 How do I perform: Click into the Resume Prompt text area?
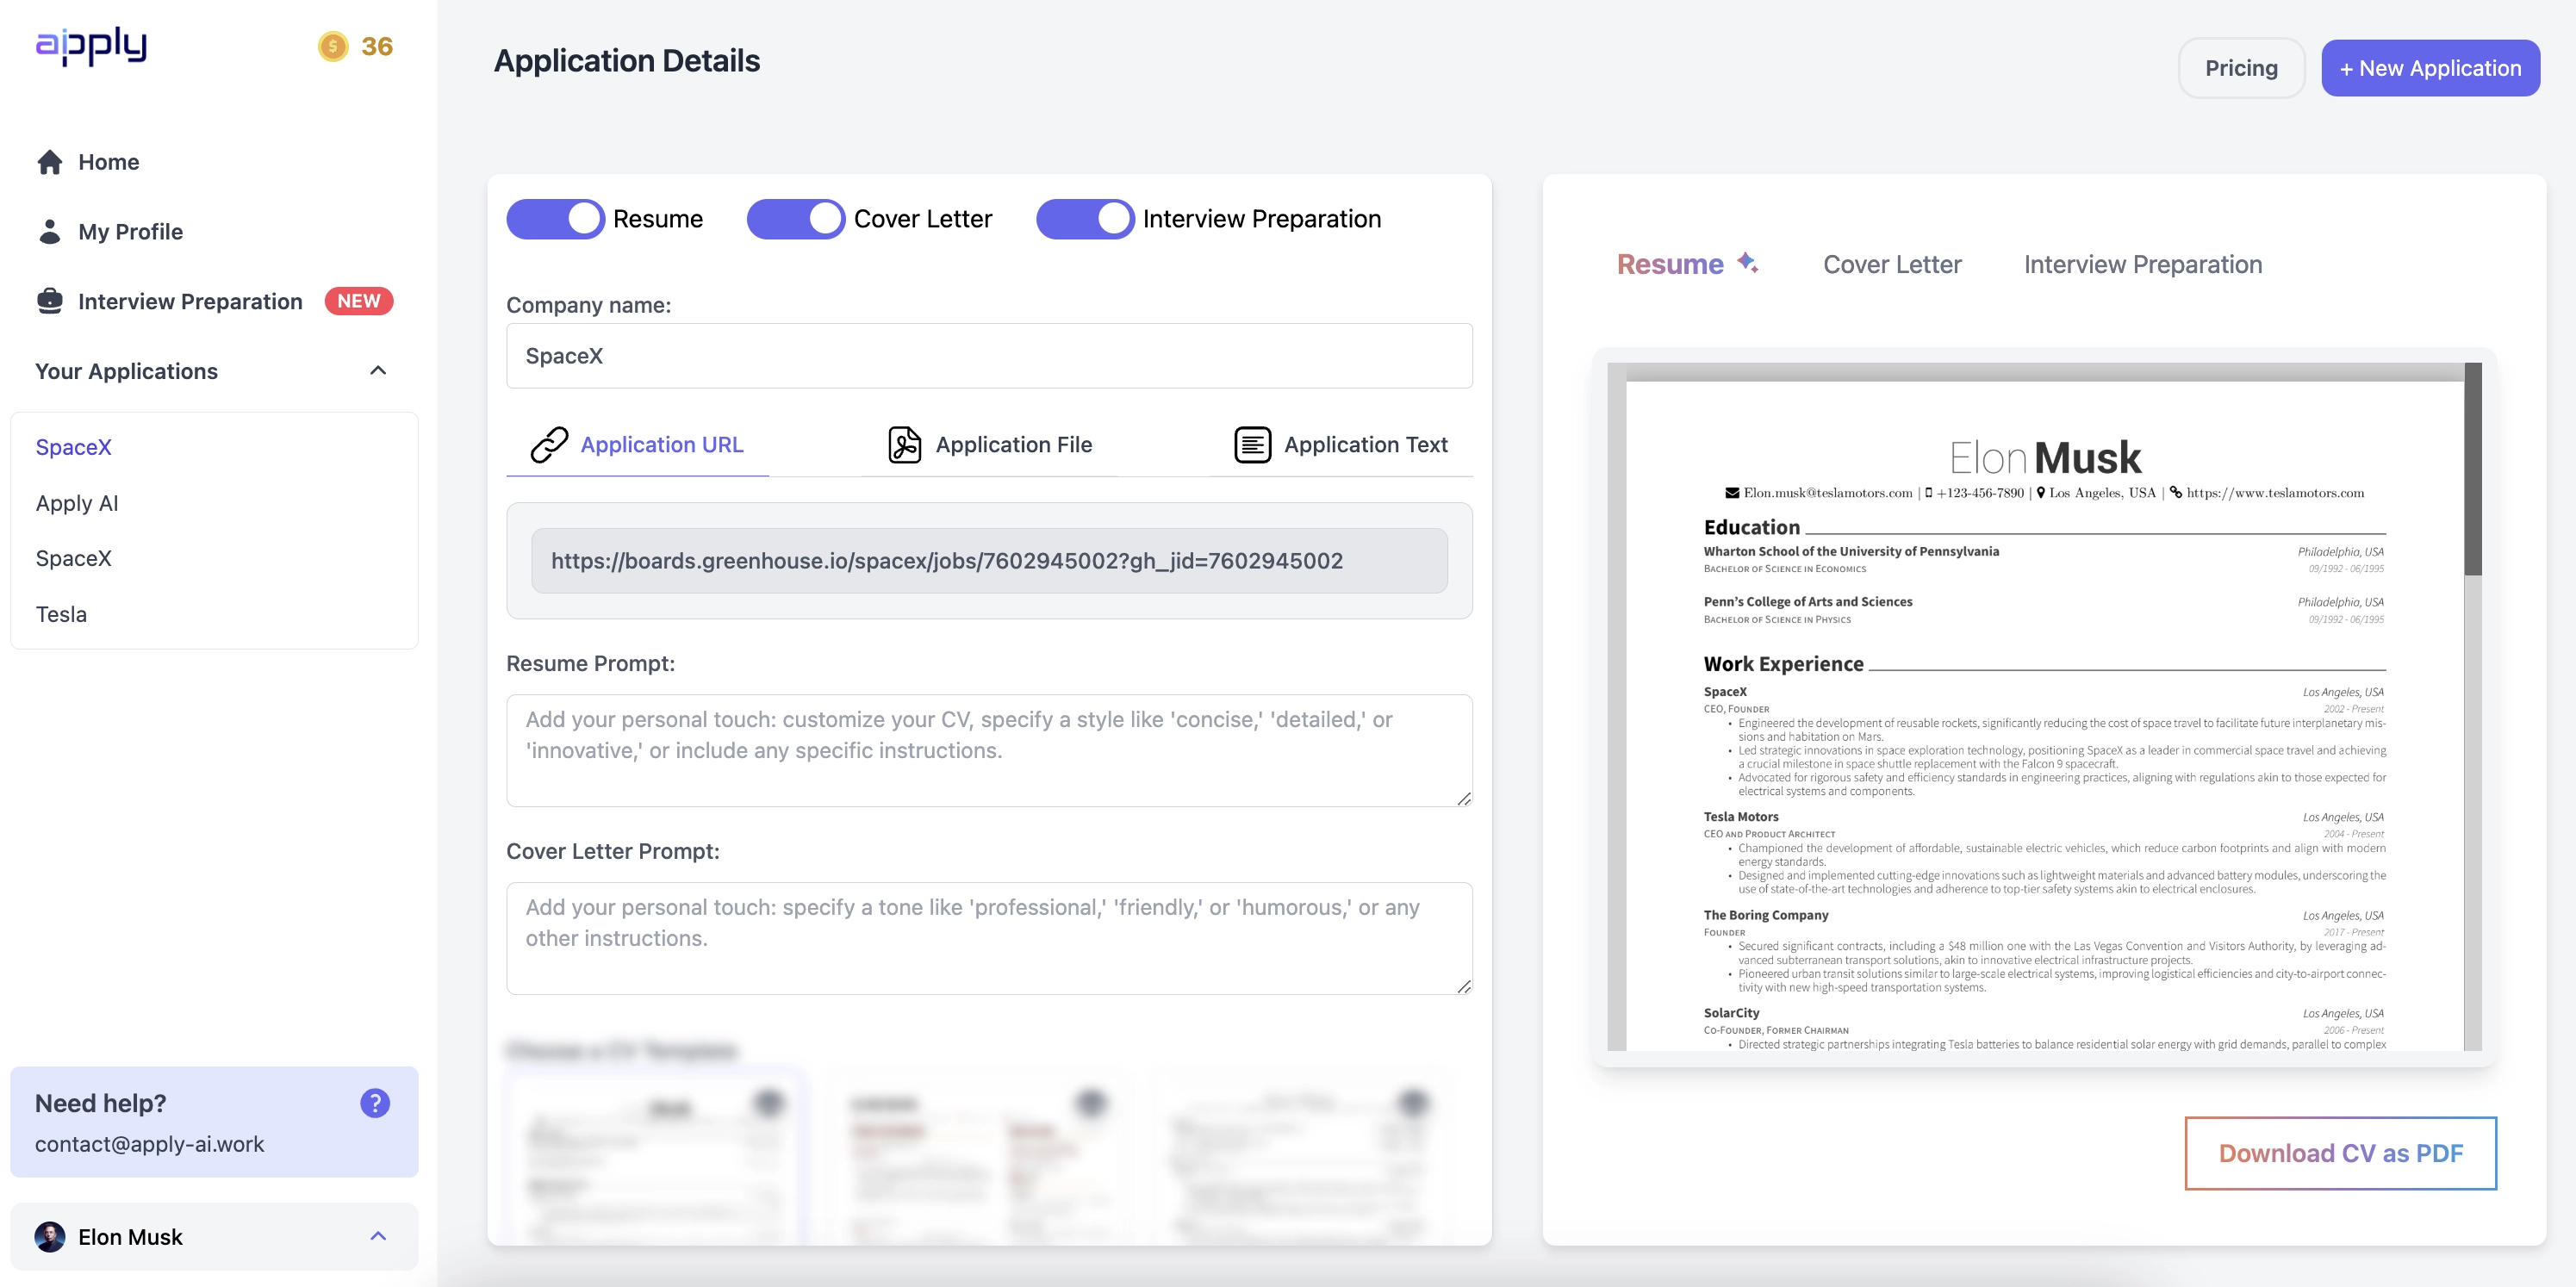pos(988,750)
